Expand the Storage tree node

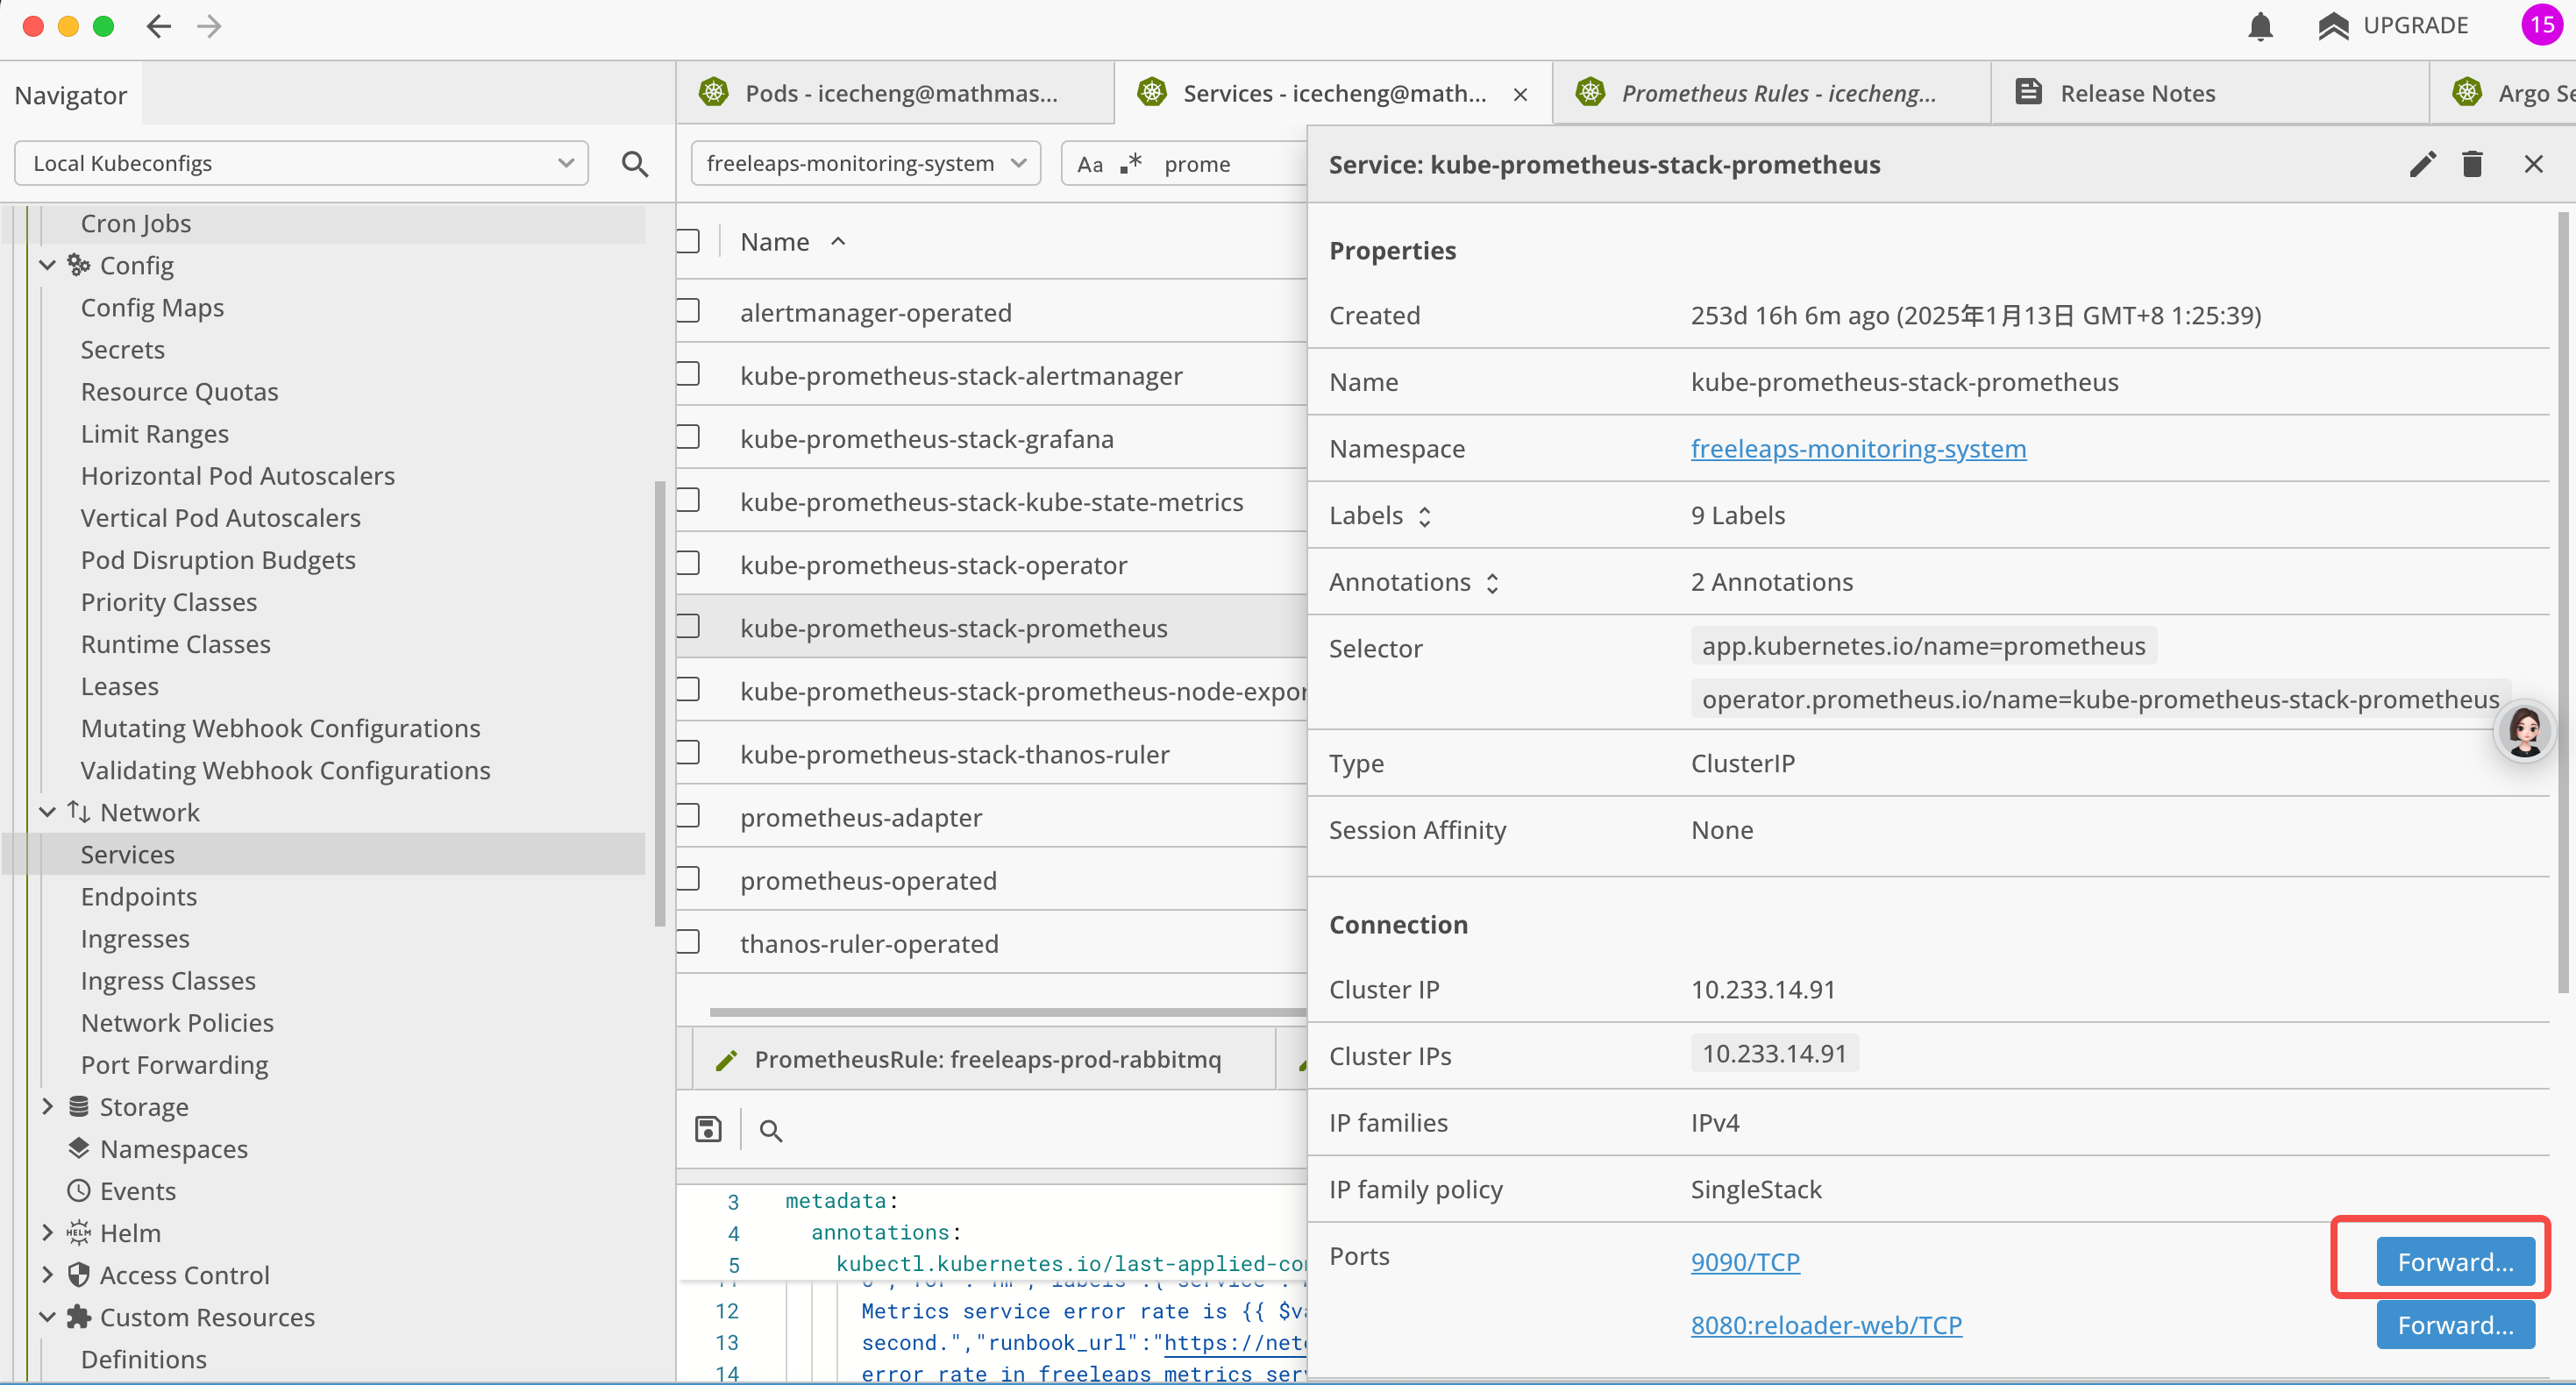coord(47,1106)
